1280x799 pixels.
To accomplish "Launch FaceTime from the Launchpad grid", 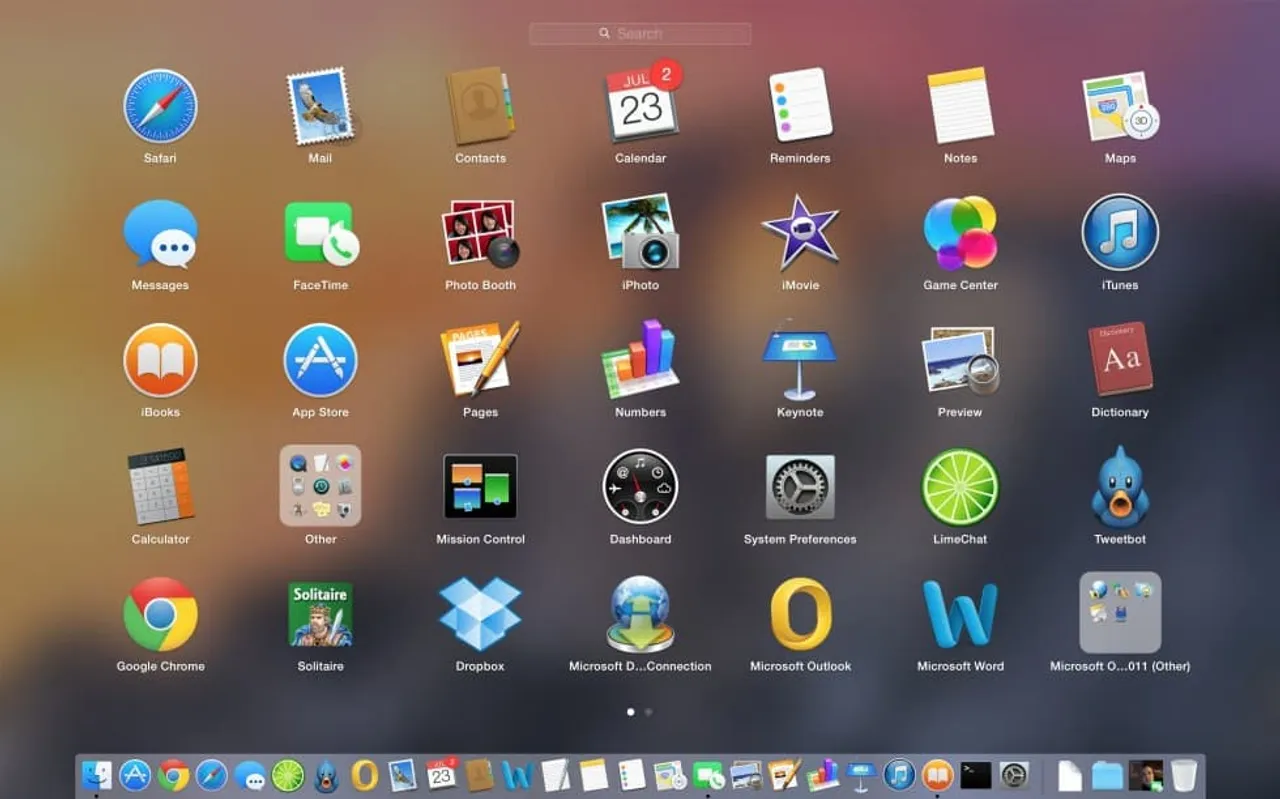I will (321, 233).
